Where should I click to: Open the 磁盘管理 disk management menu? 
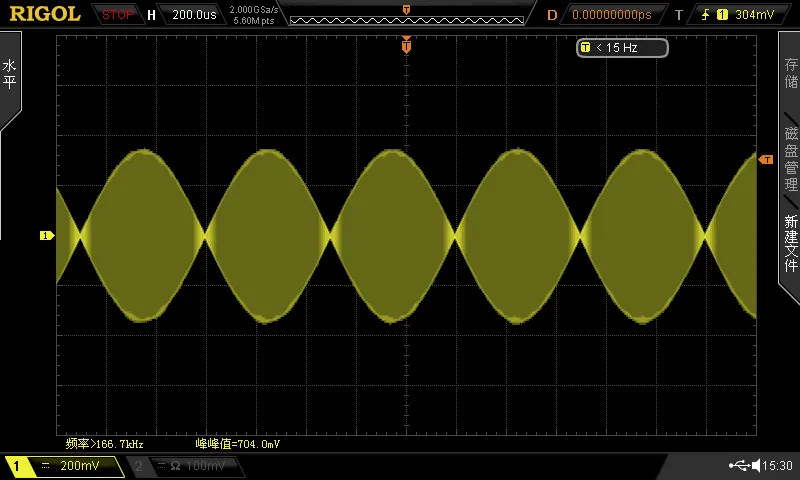(791, 159)
